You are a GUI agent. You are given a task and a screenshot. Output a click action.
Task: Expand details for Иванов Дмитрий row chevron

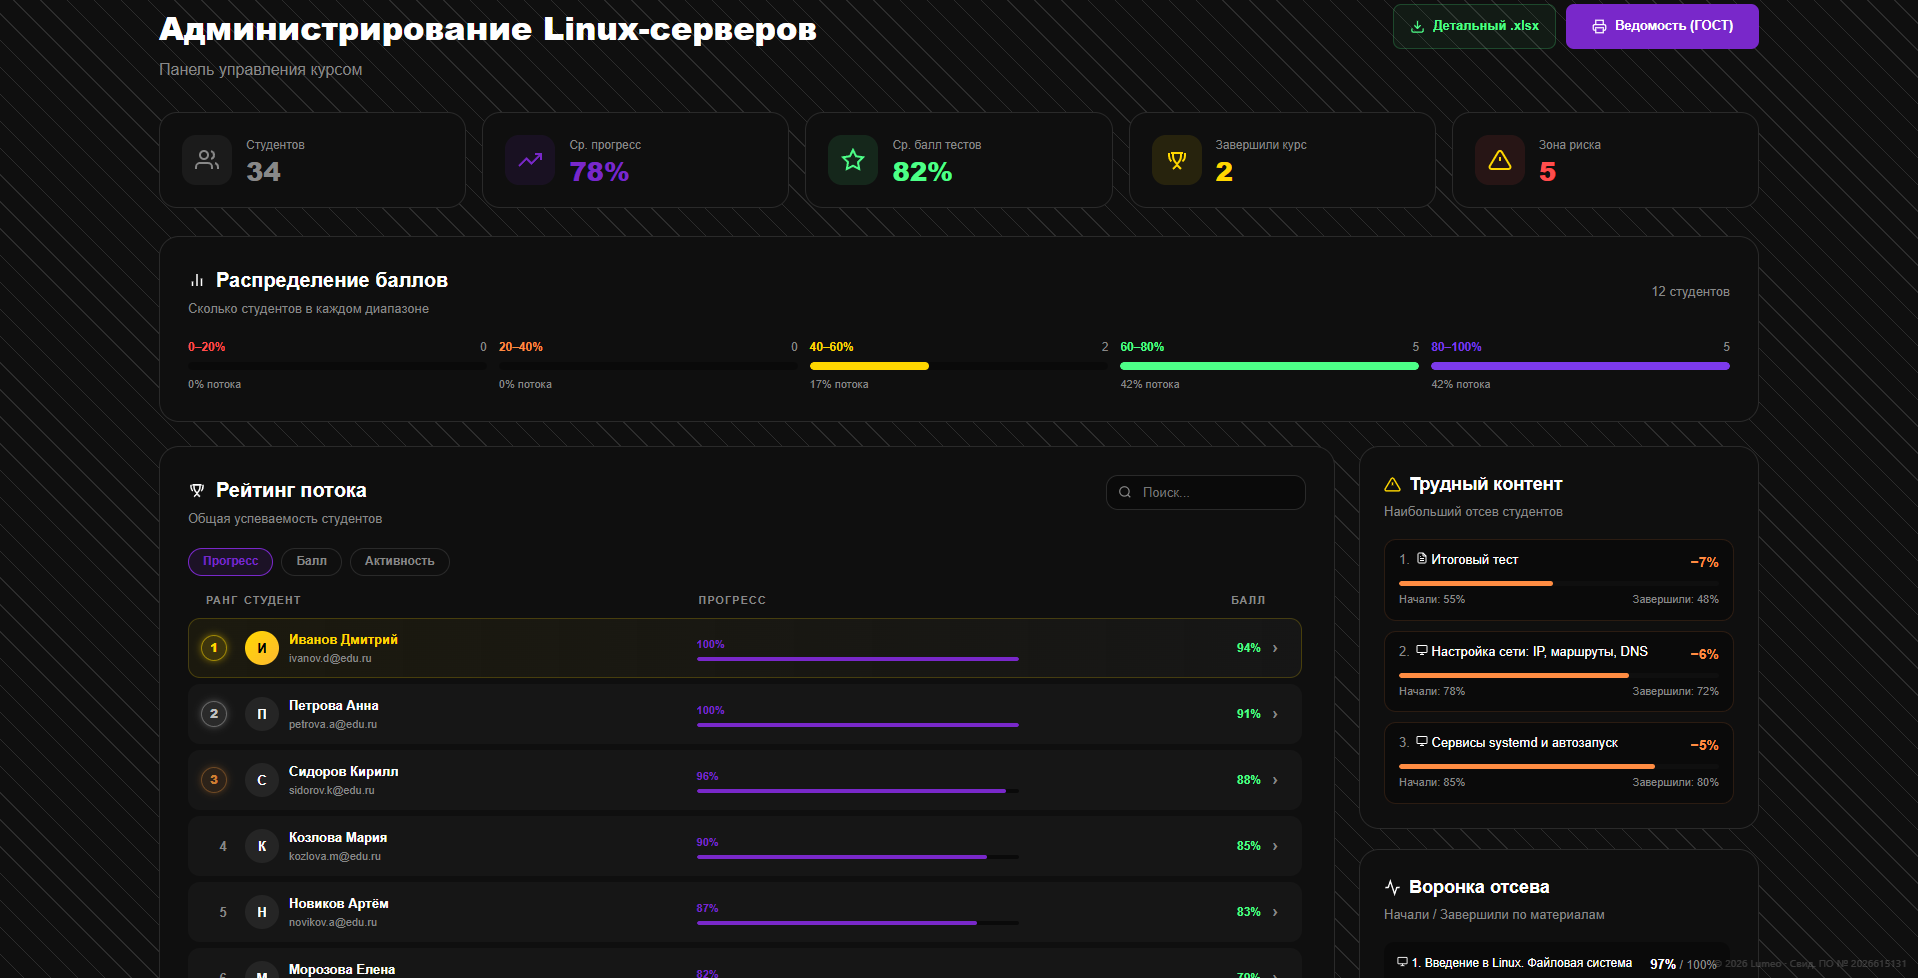tap(1275, 648)
